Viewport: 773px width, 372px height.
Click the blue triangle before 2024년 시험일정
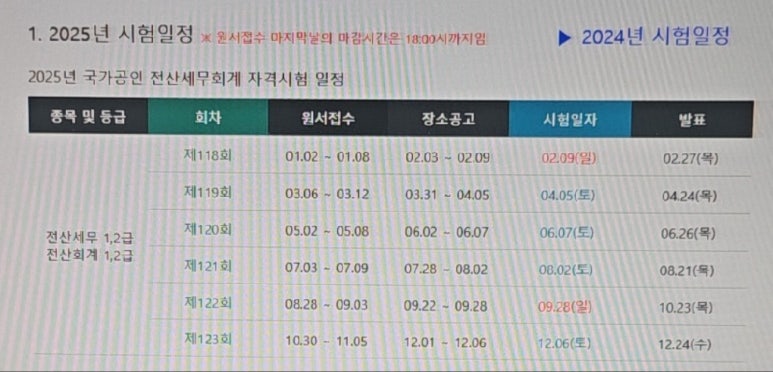coord(564,38)
